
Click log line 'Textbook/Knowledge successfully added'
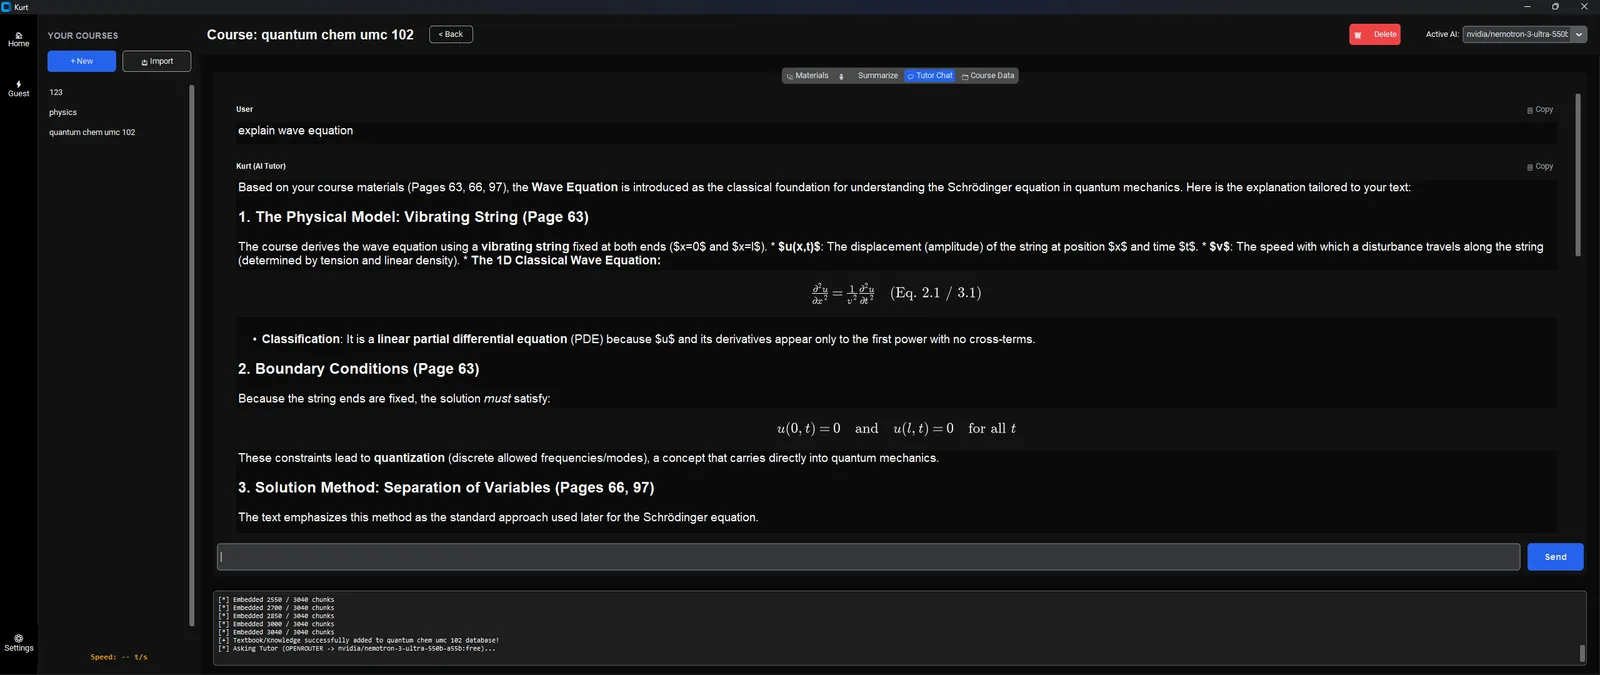358,641
